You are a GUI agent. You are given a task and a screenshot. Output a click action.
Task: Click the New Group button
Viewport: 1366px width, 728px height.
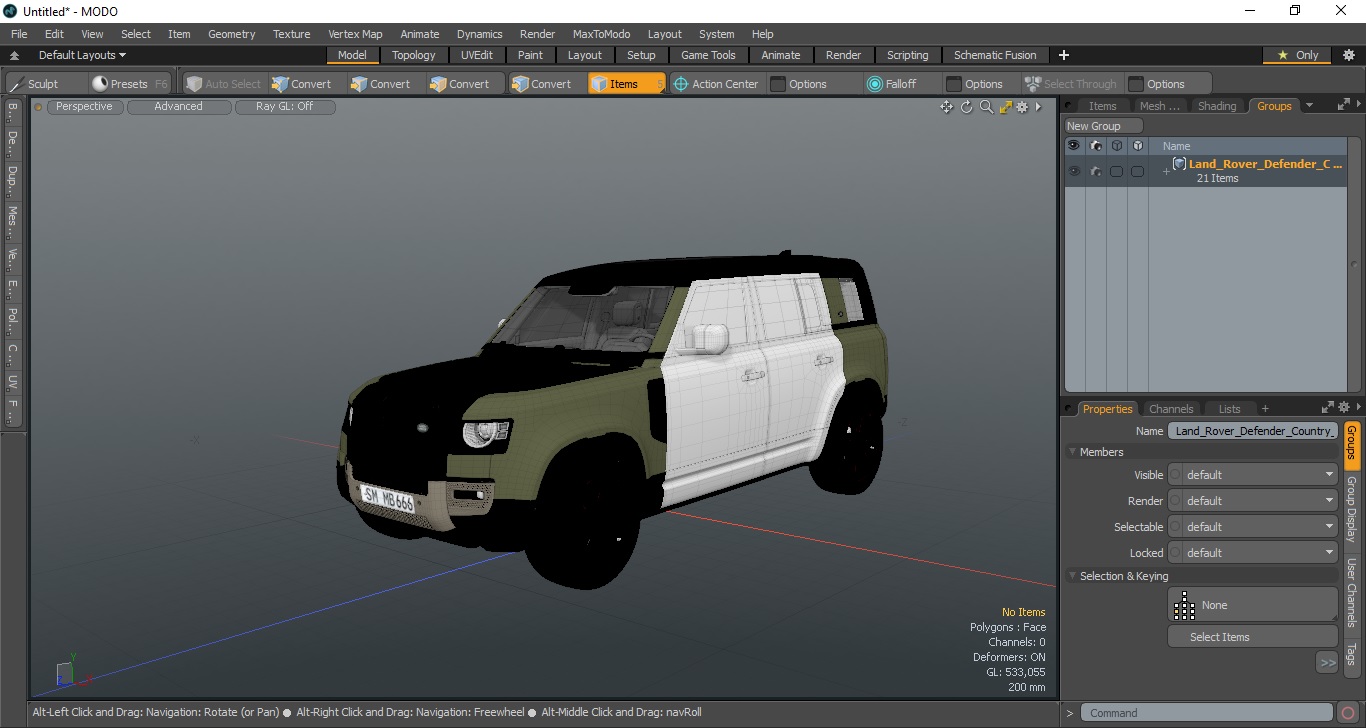click(x=1103, y=126)
